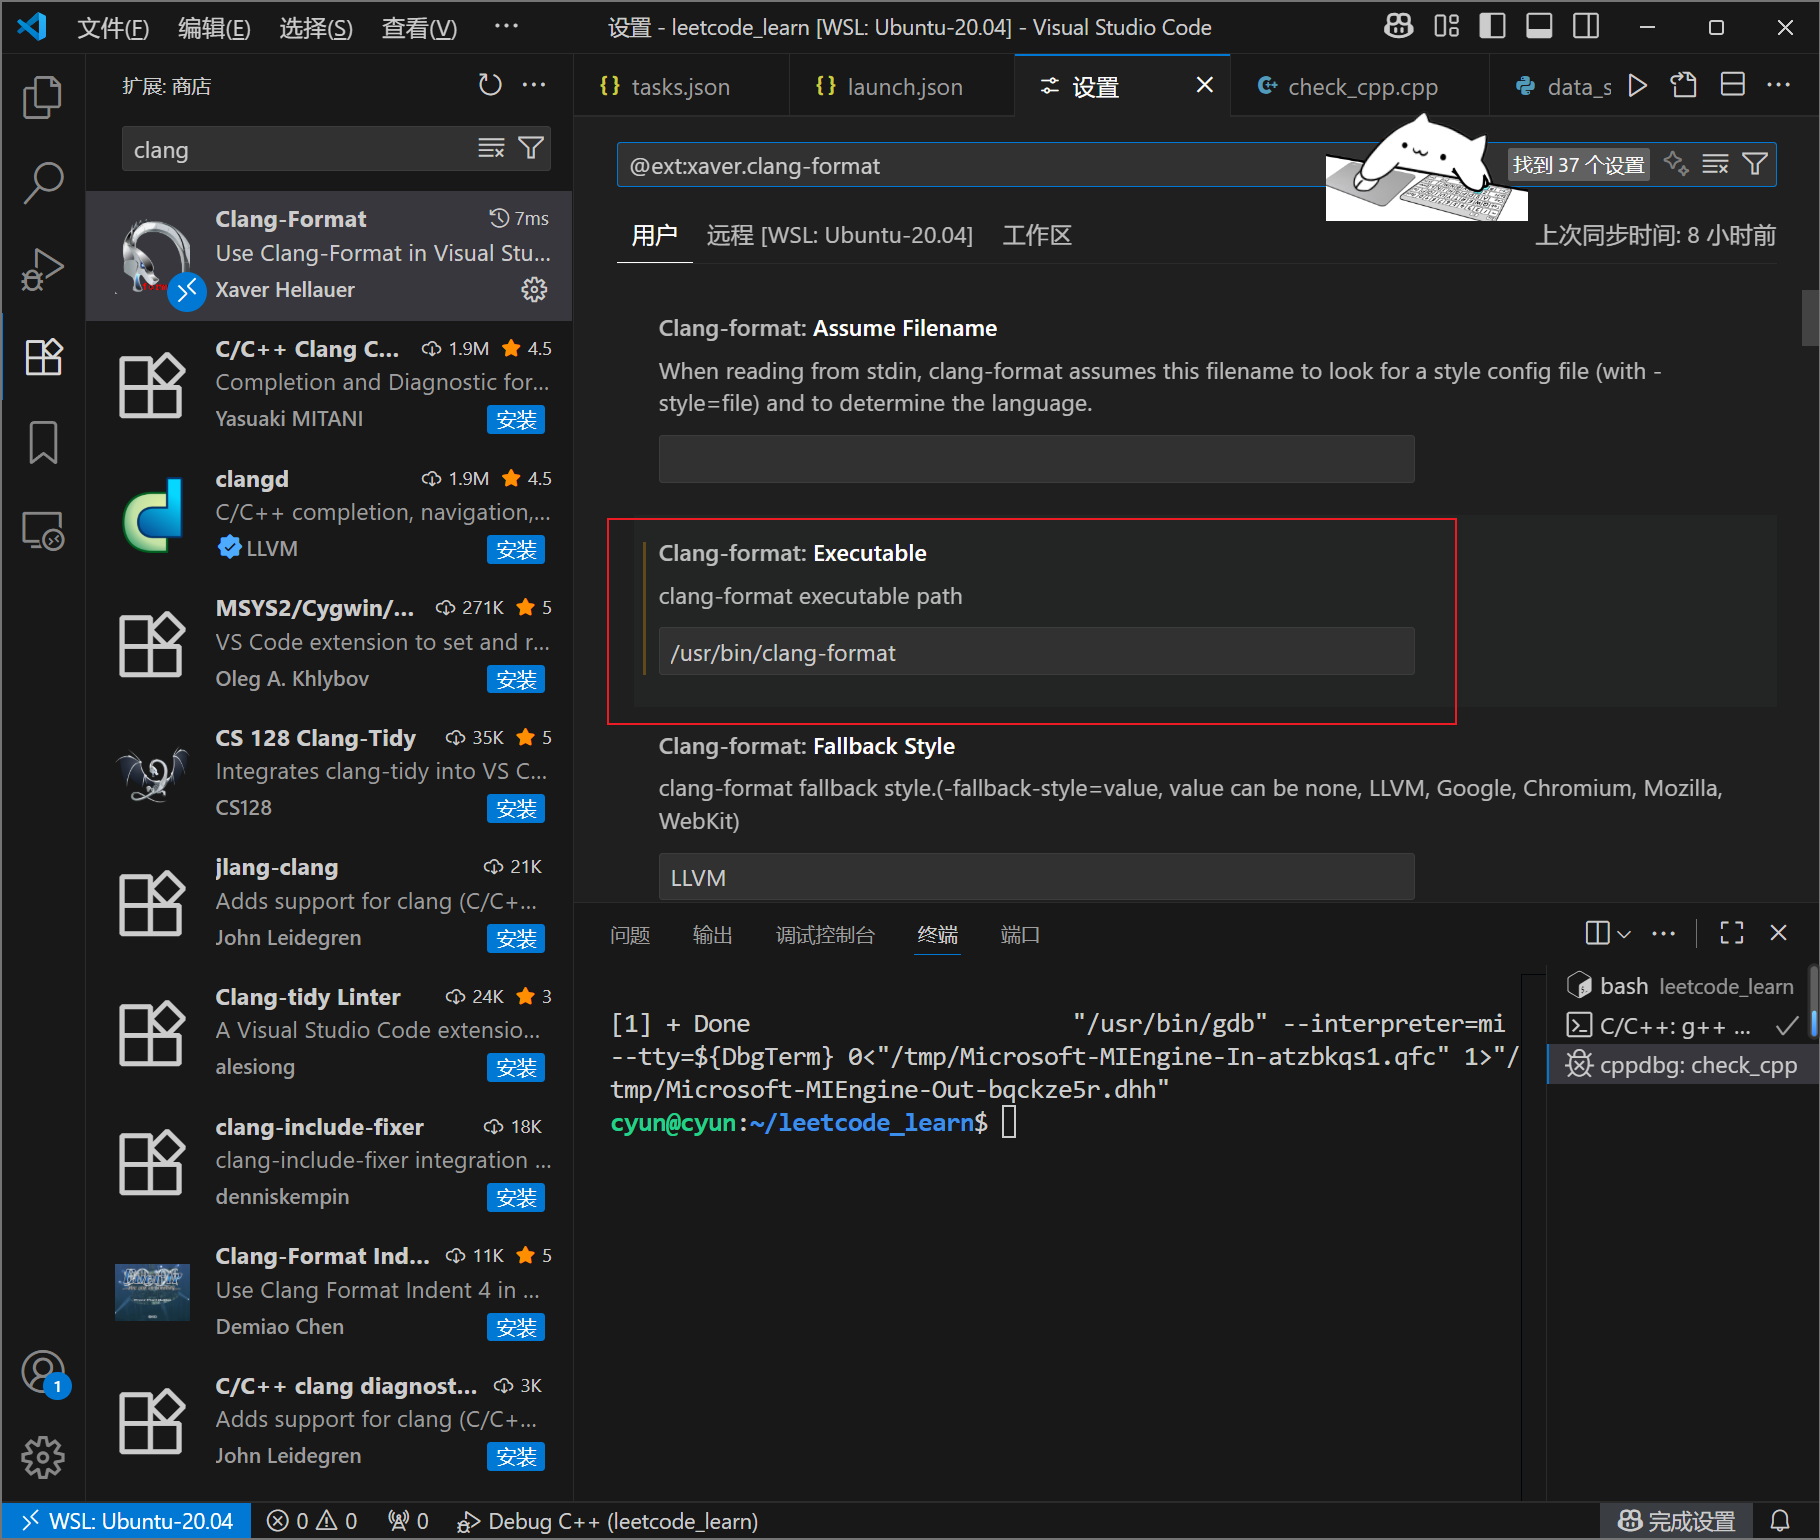Open the 选择(S) menu
This screenshot has height=1540, width=1820.
click(x=316, y=28)
